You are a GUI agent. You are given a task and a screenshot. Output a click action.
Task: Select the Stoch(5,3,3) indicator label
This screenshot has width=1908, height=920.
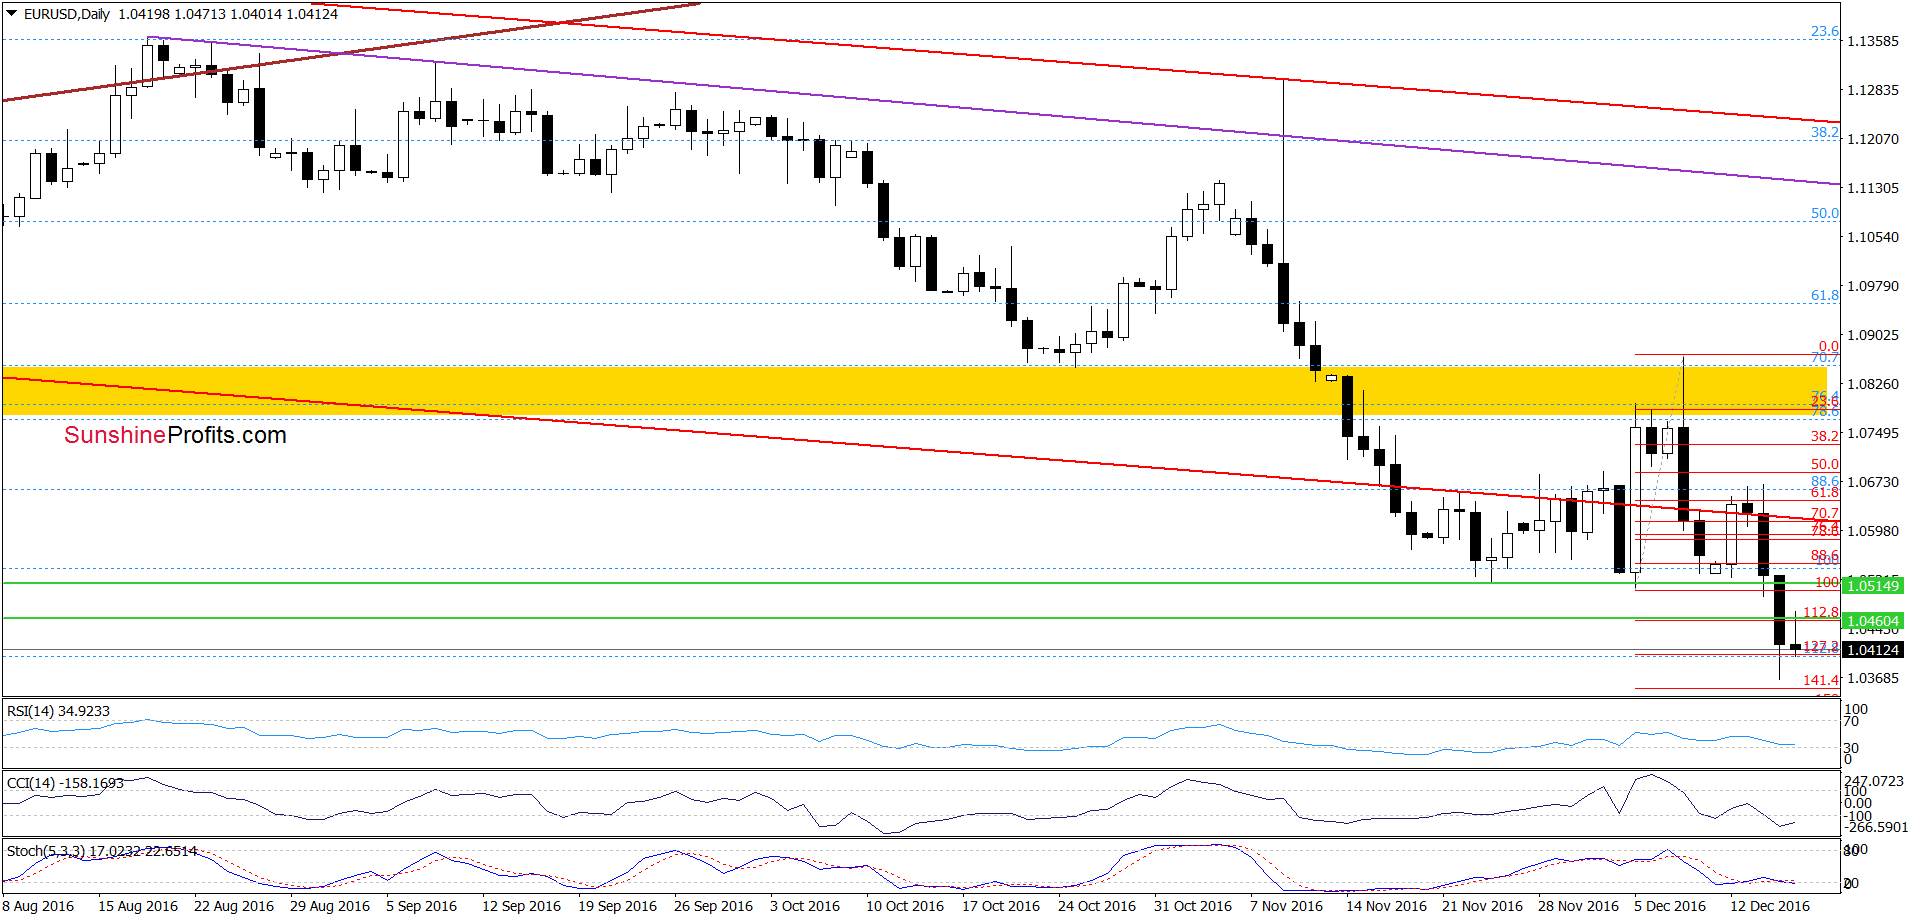click(46, 851)
